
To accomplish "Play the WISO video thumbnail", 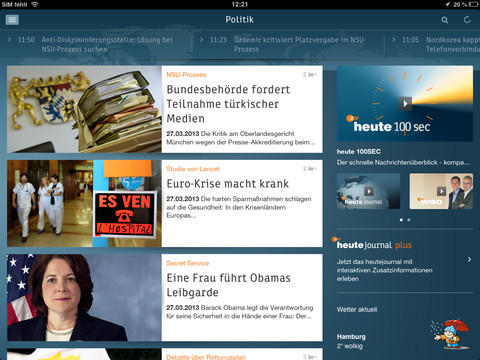I will tap(441, 191).
